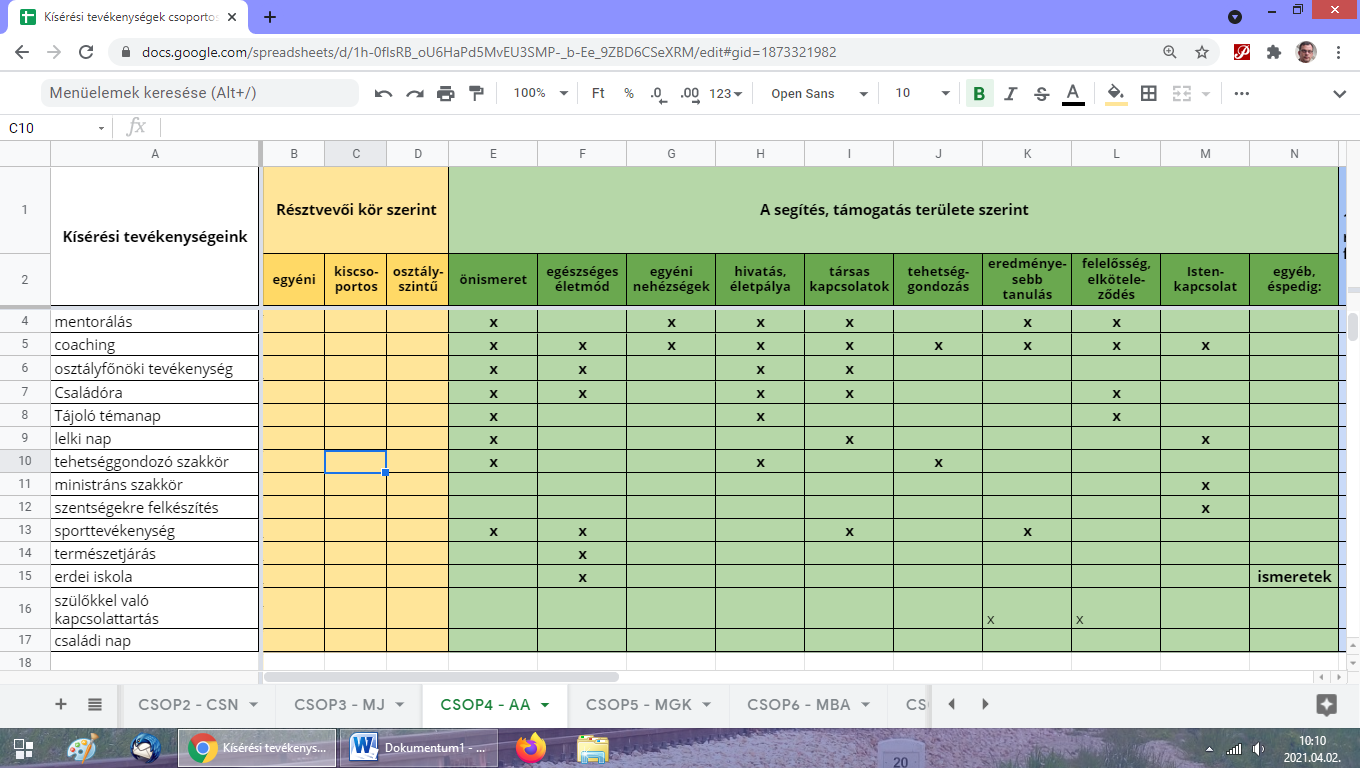This screenshot has width=1360, height=768.
Task: Select the 'önismeret' header cell
Action: point(493,279)
